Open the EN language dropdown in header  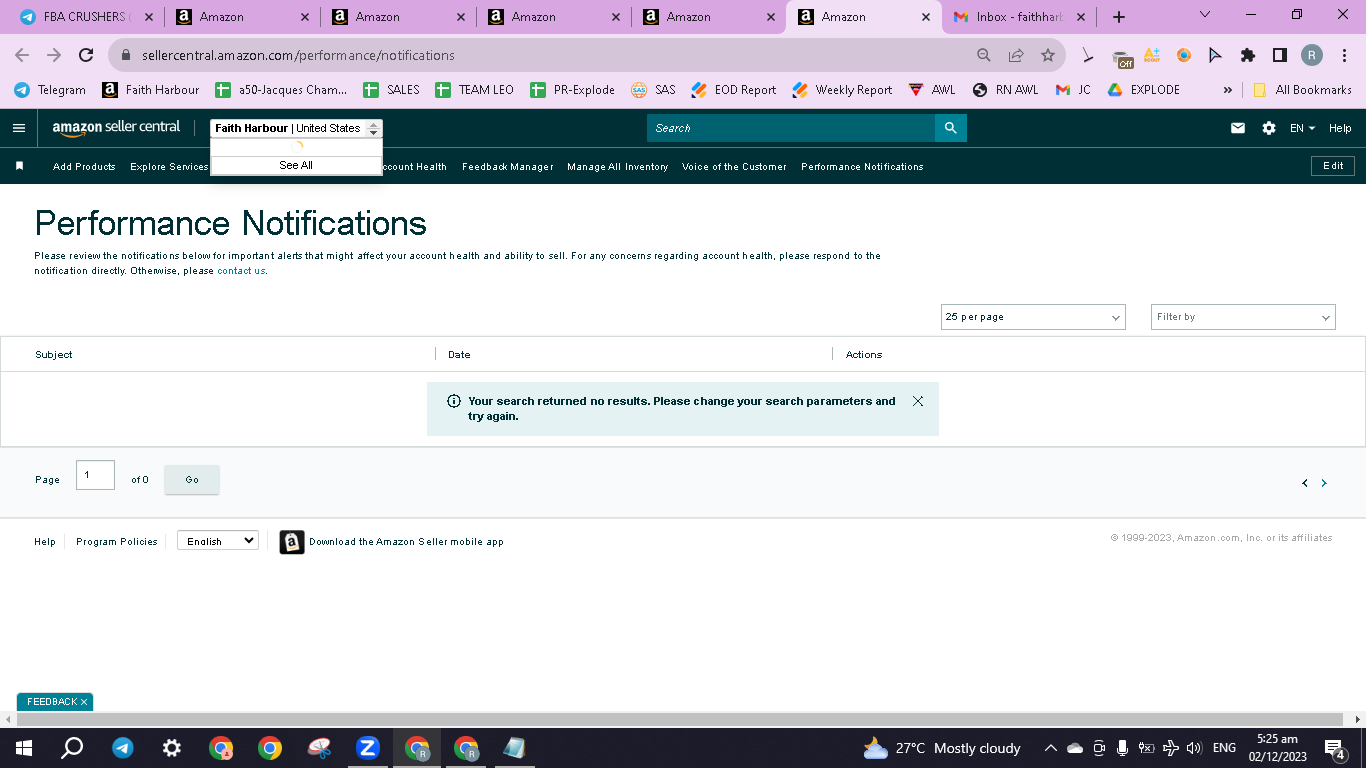coord(1302,128)
